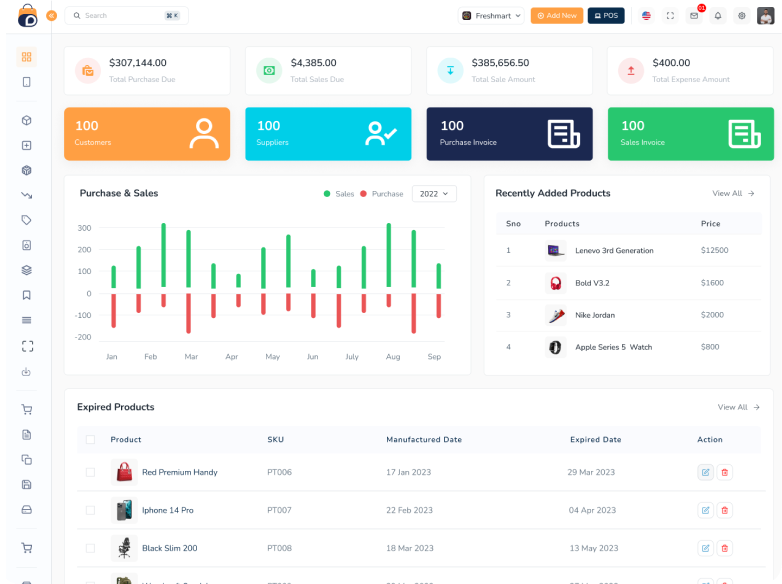Open the upper shopping cart icon in sidebar
Screen dimensions: 782x584
click(x=27, y=409)
